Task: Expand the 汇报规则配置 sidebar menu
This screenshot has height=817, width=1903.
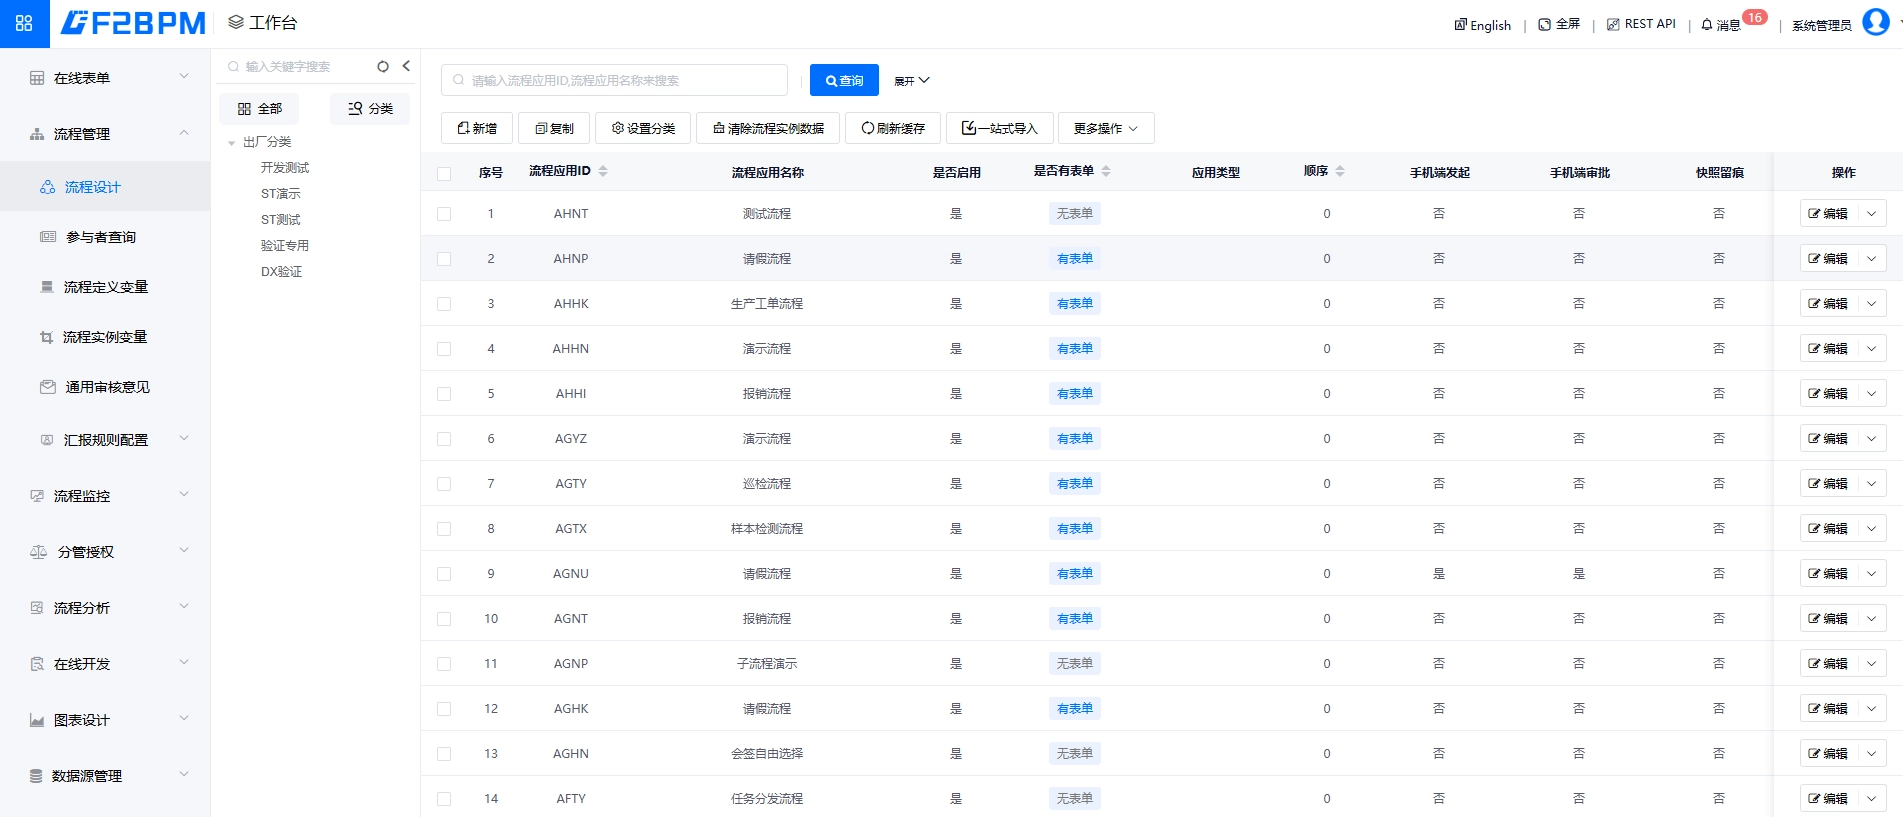Action: [x=105, y=439]
